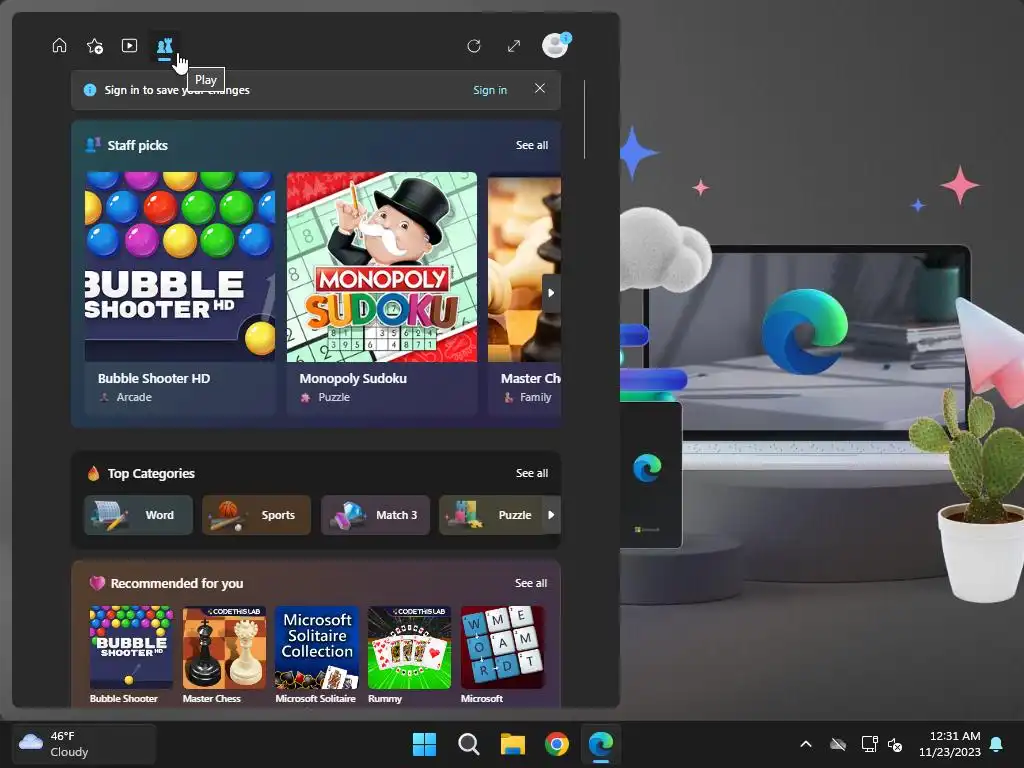This screenshot has height=768, width=1024.
Task: Open the Bubble Shooter HD staff pick card
Action: coord(180,293)
